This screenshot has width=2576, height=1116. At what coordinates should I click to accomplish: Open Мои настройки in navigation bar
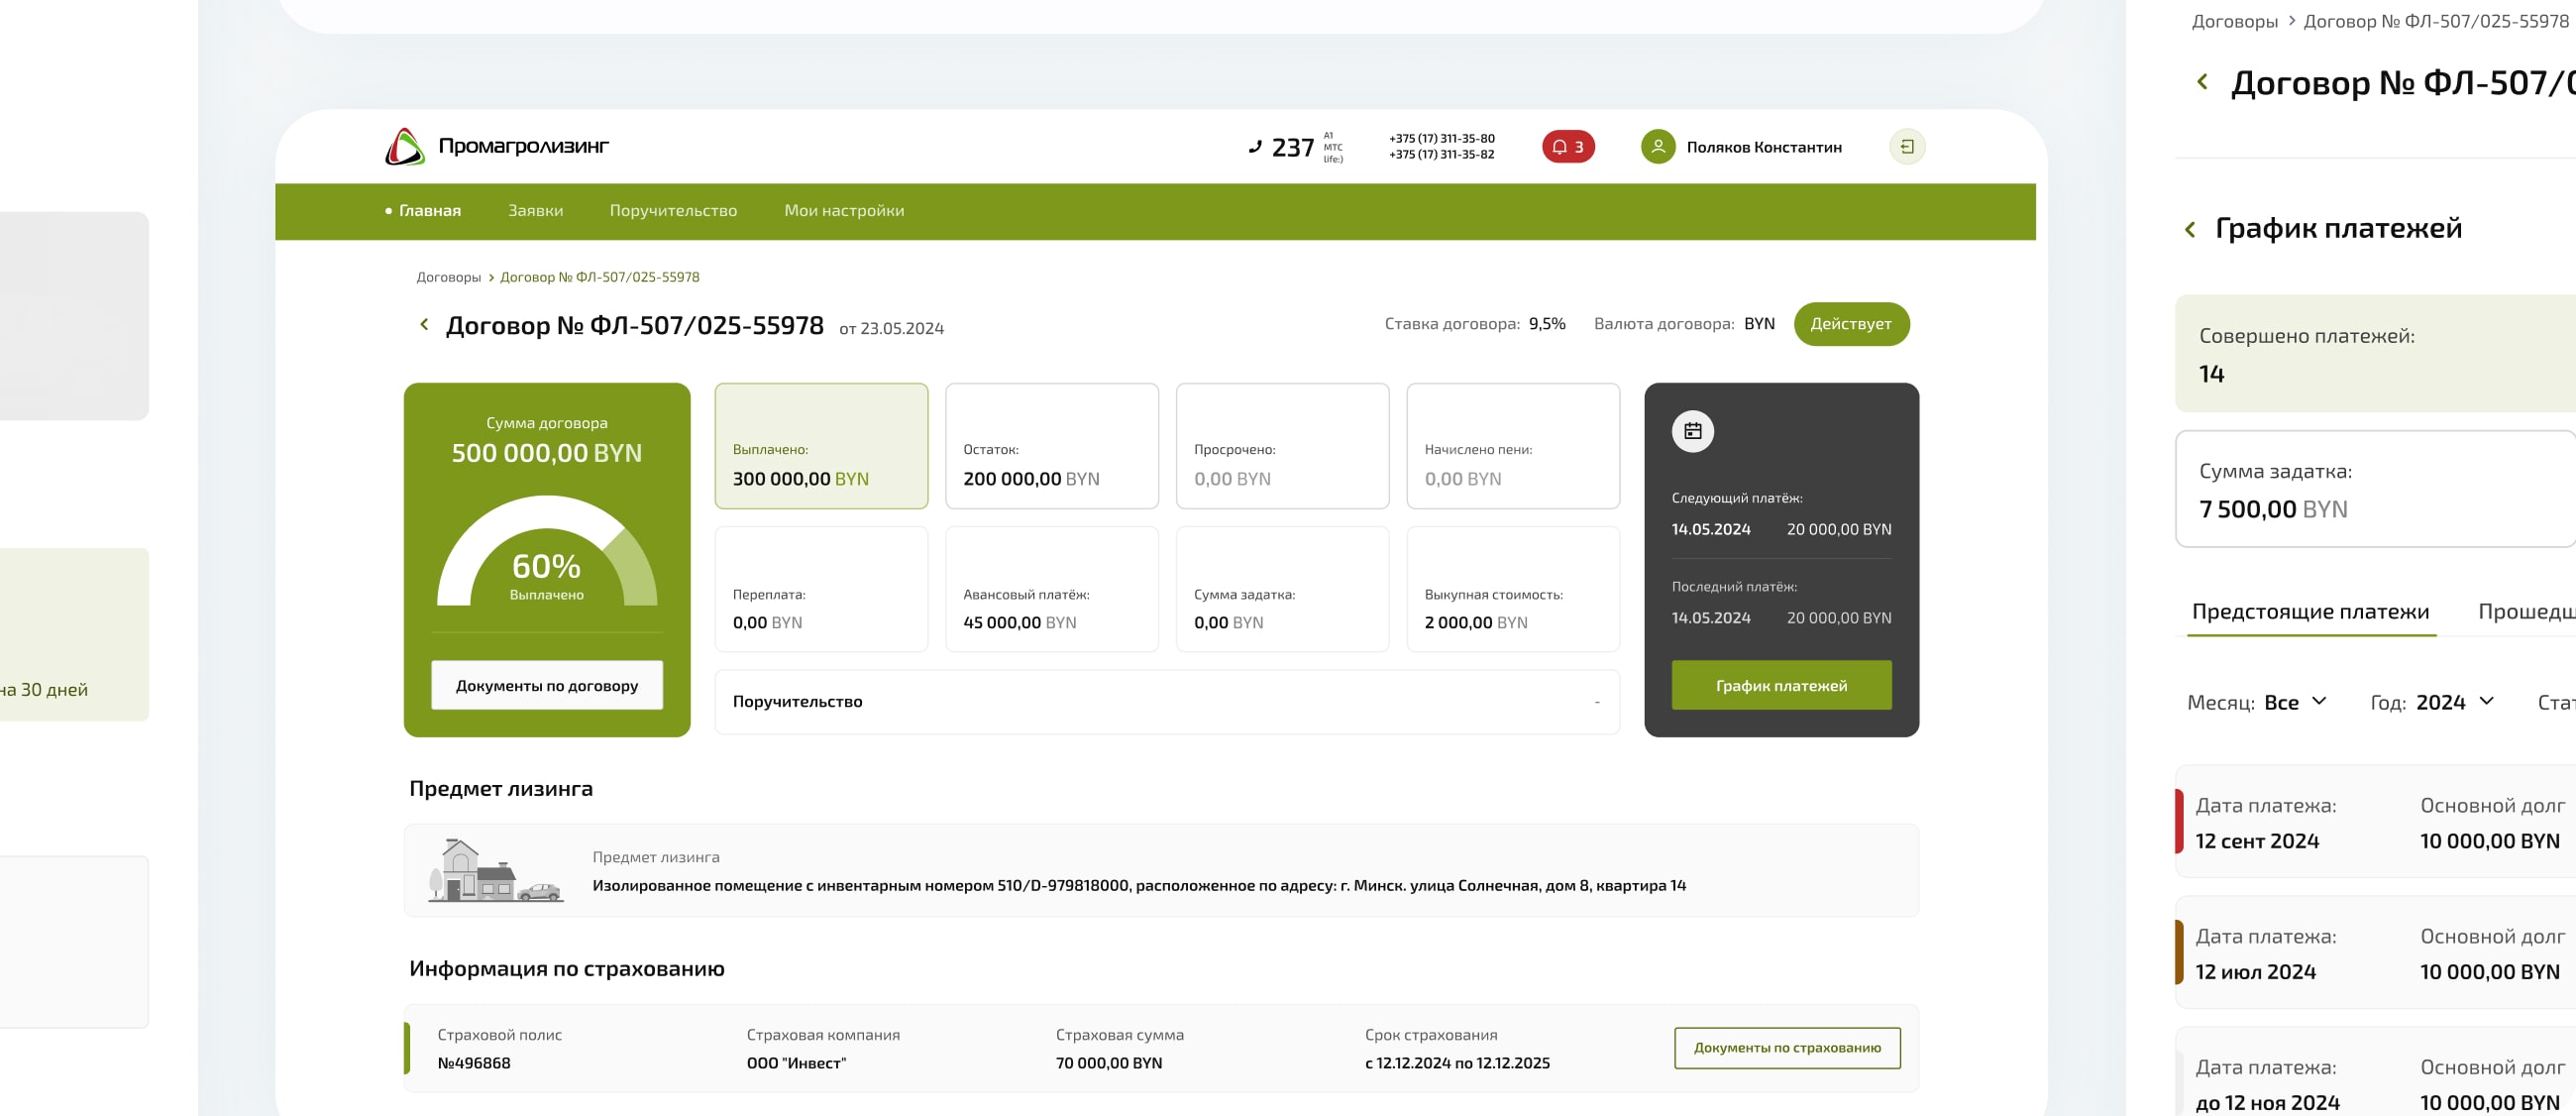[843, 211]
